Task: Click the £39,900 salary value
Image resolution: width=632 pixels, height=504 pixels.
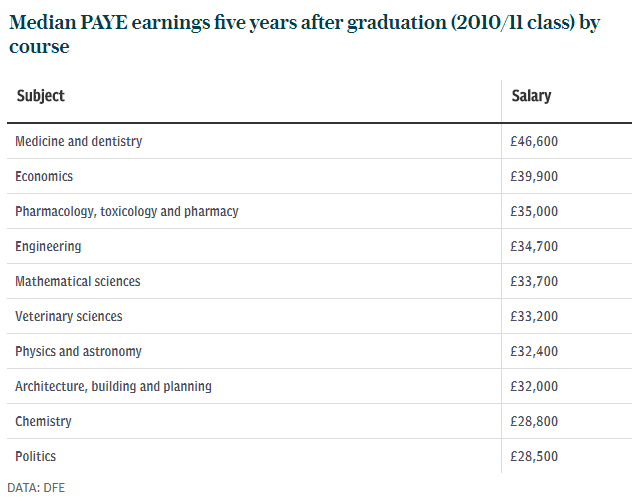Action: click(x=534, y=176)
